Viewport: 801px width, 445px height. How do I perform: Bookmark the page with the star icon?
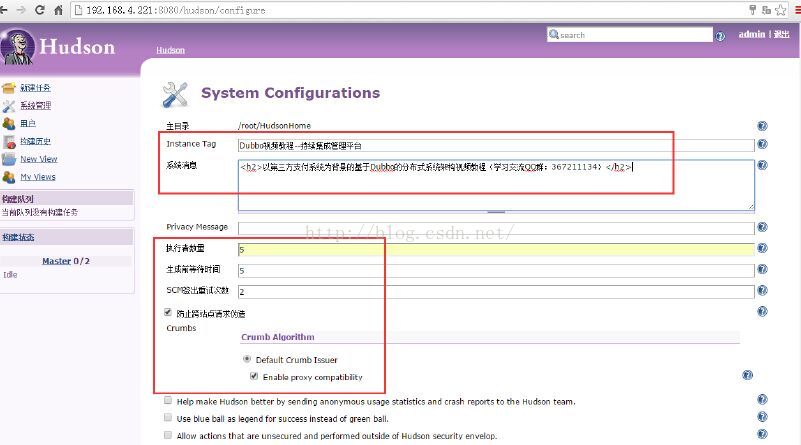781,10
